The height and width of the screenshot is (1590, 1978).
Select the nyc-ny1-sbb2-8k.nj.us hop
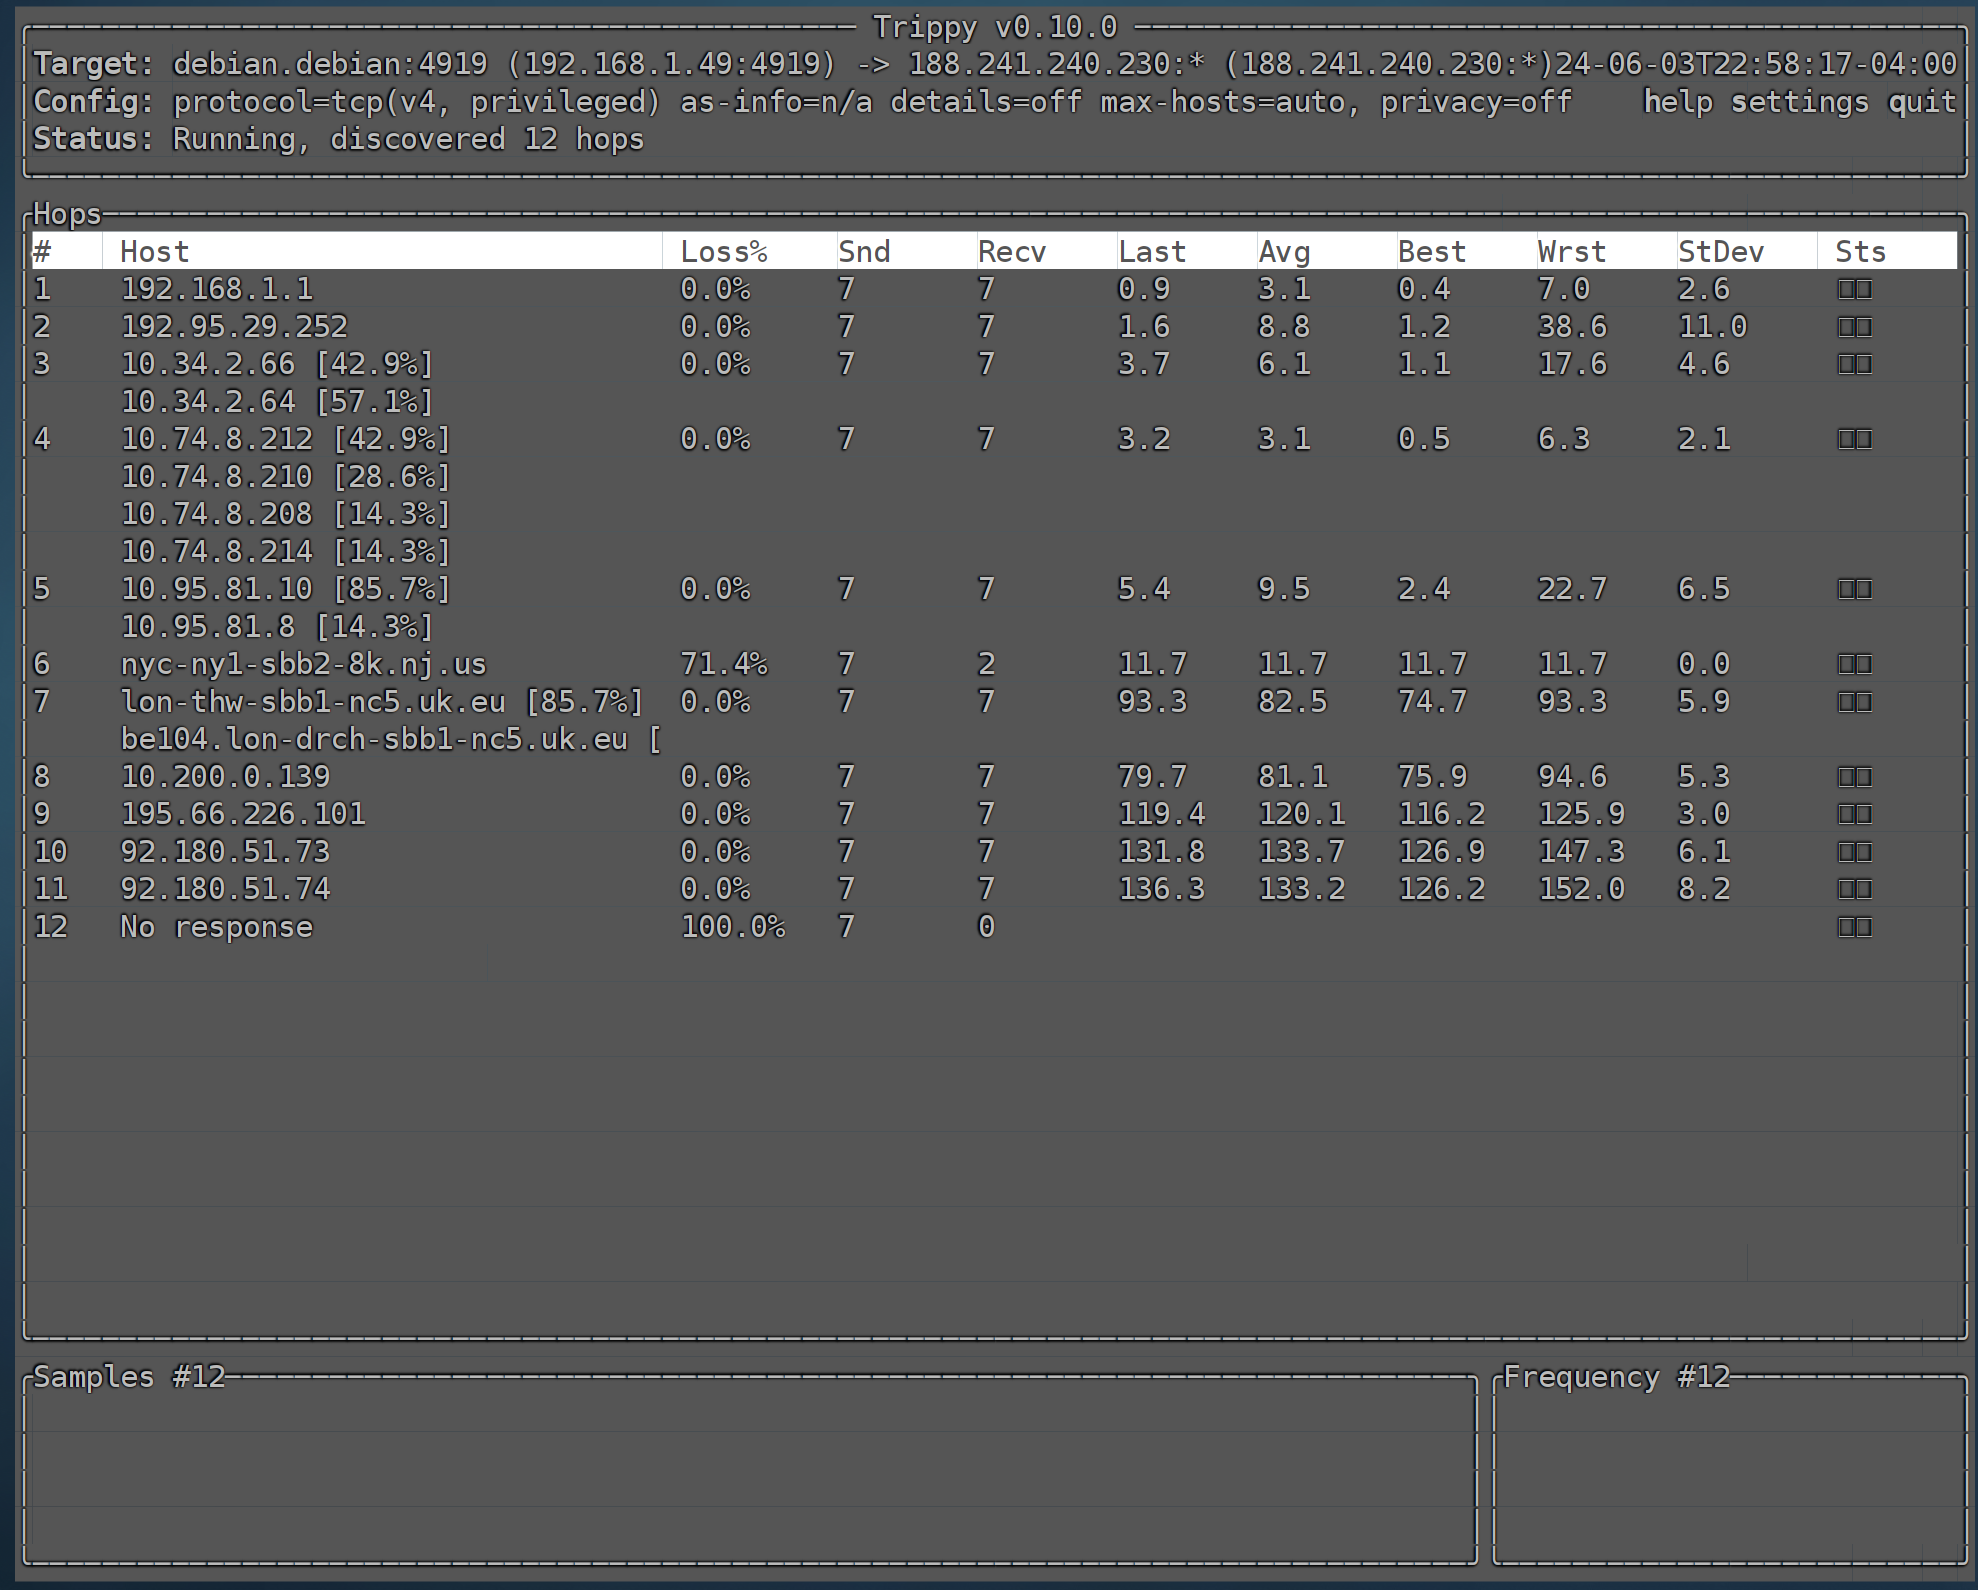(303, 664)
